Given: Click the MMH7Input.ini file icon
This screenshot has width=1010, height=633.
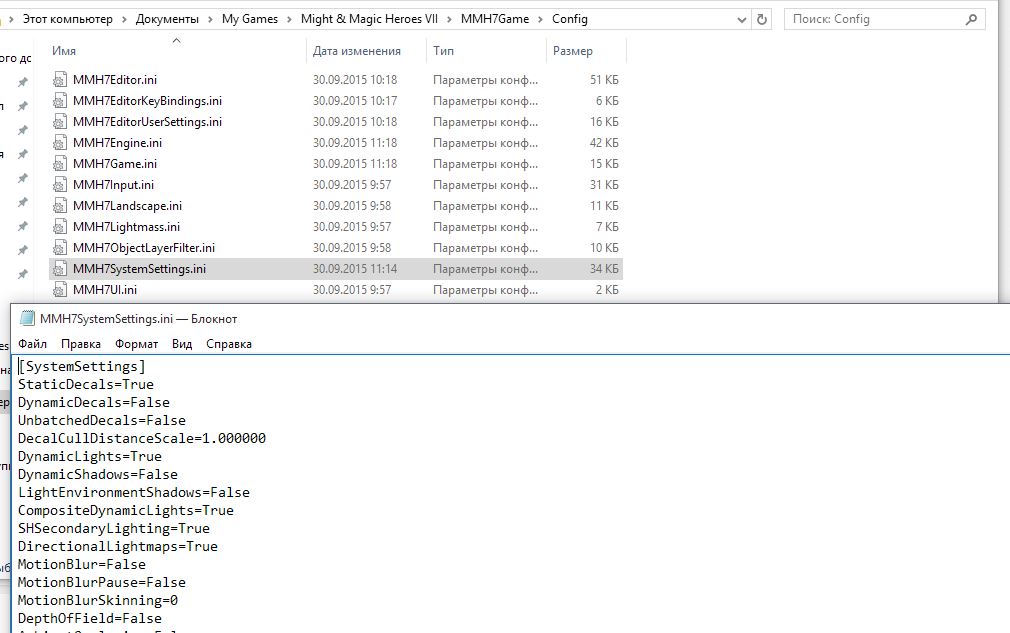Looking at the screenshot, I should pyautogui.click(x=59, y=185).
